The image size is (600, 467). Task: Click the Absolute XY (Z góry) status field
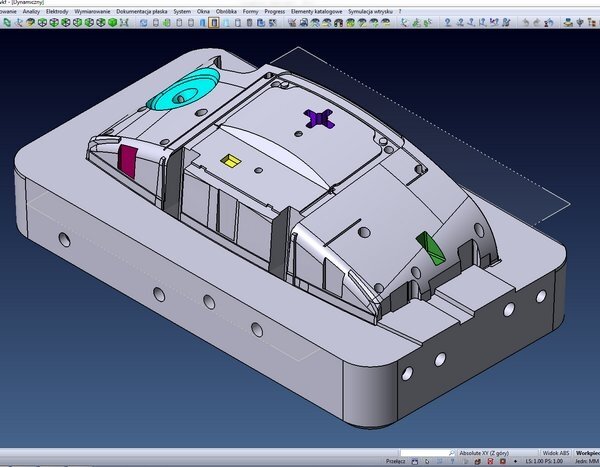point(498,453)
